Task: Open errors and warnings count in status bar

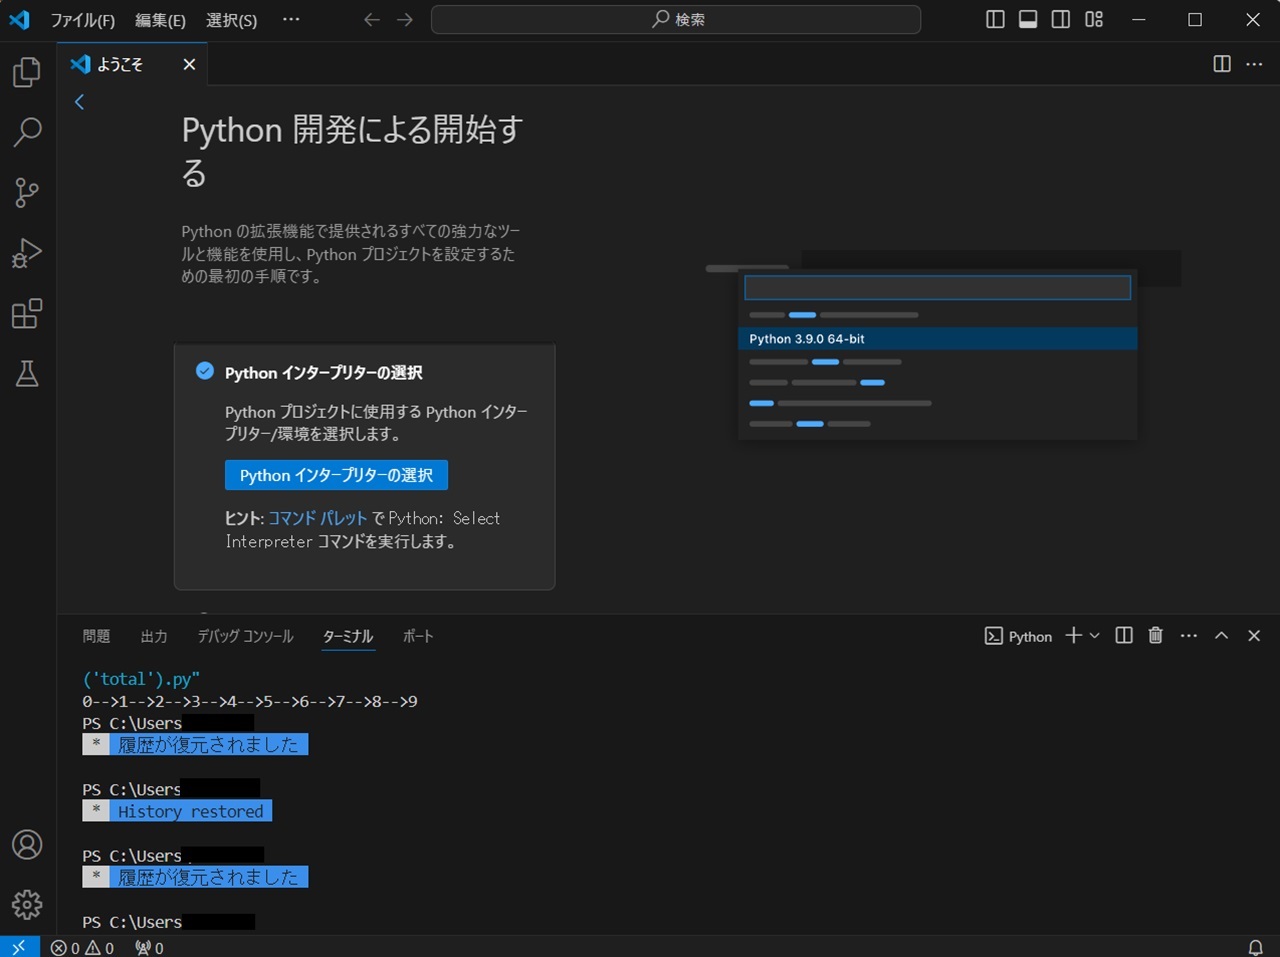Action: click(82, 947)
